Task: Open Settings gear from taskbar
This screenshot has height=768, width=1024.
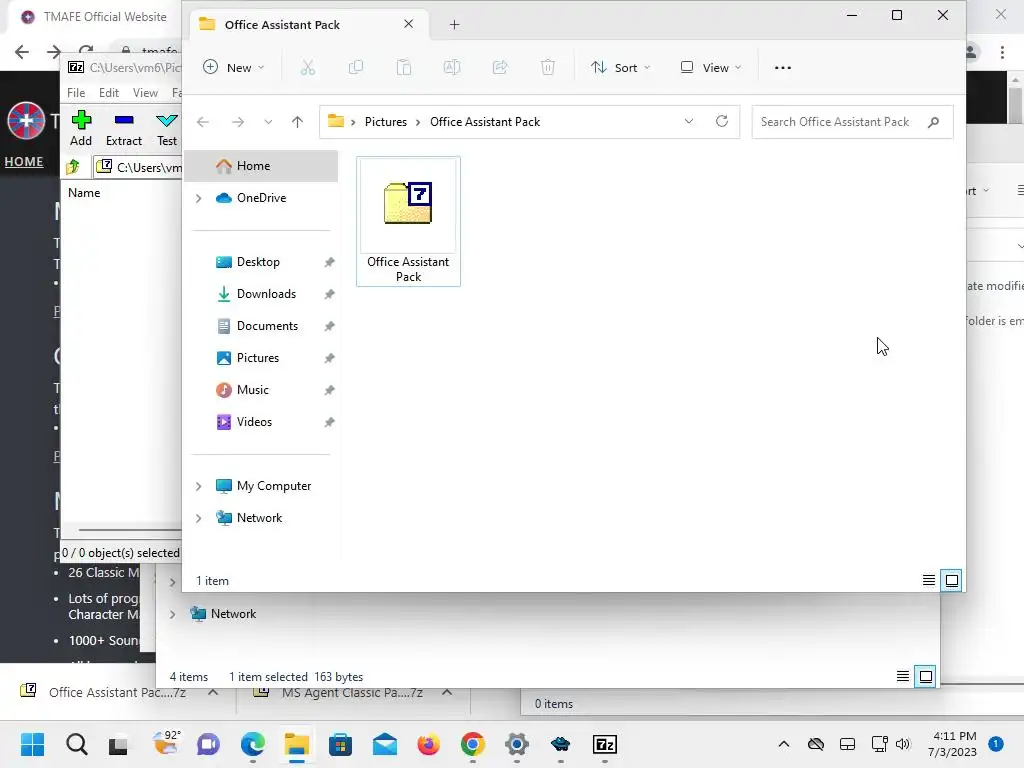Action: pyautogui.click(x=517, y=744)
